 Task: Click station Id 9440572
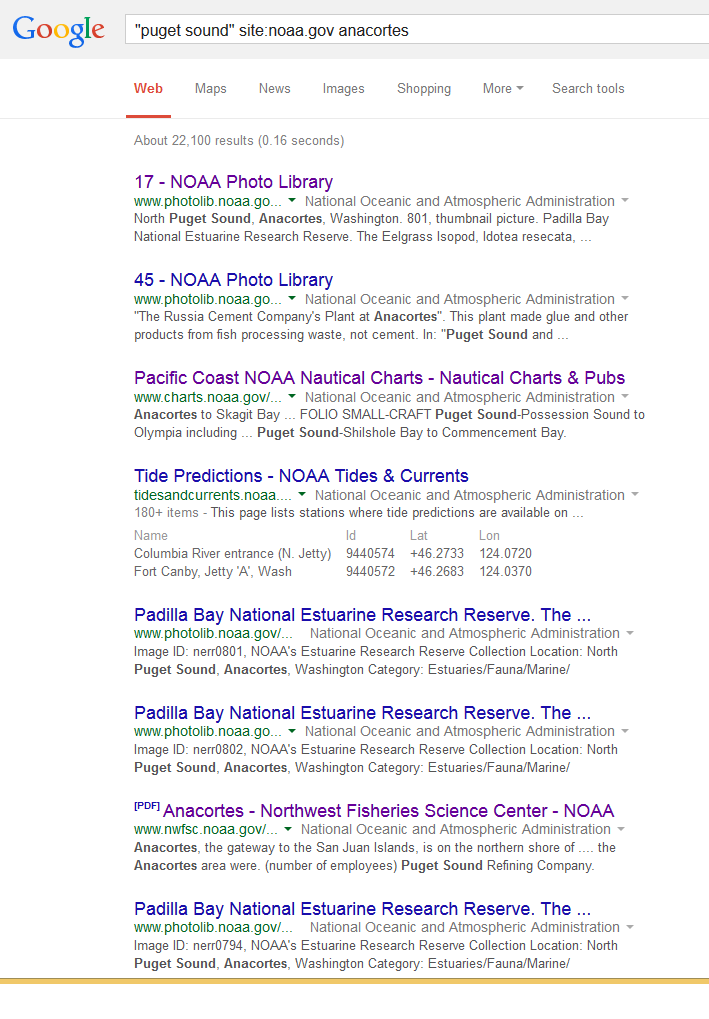[x=370, y=572]
